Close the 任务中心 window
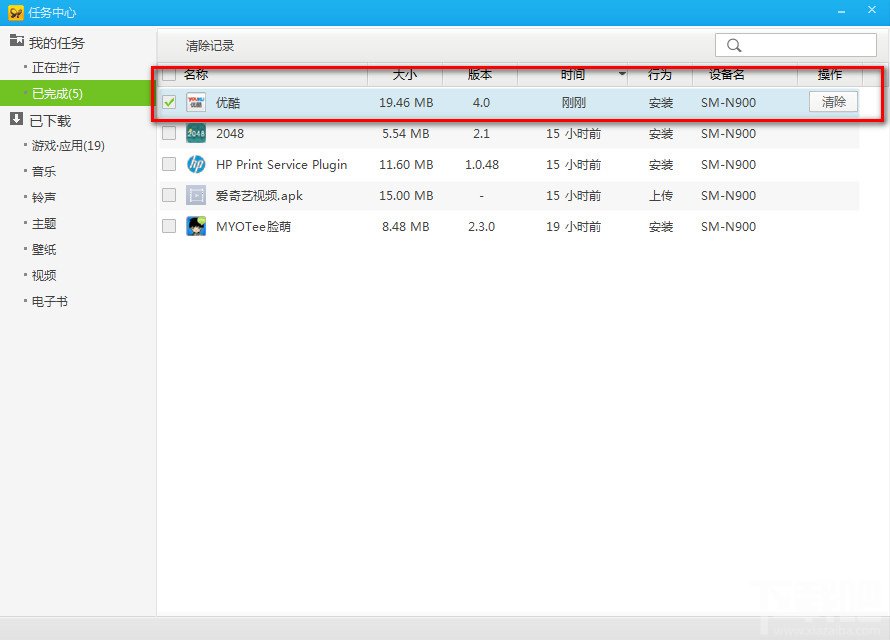Viewport: 890px width, 640px height. 872,10
